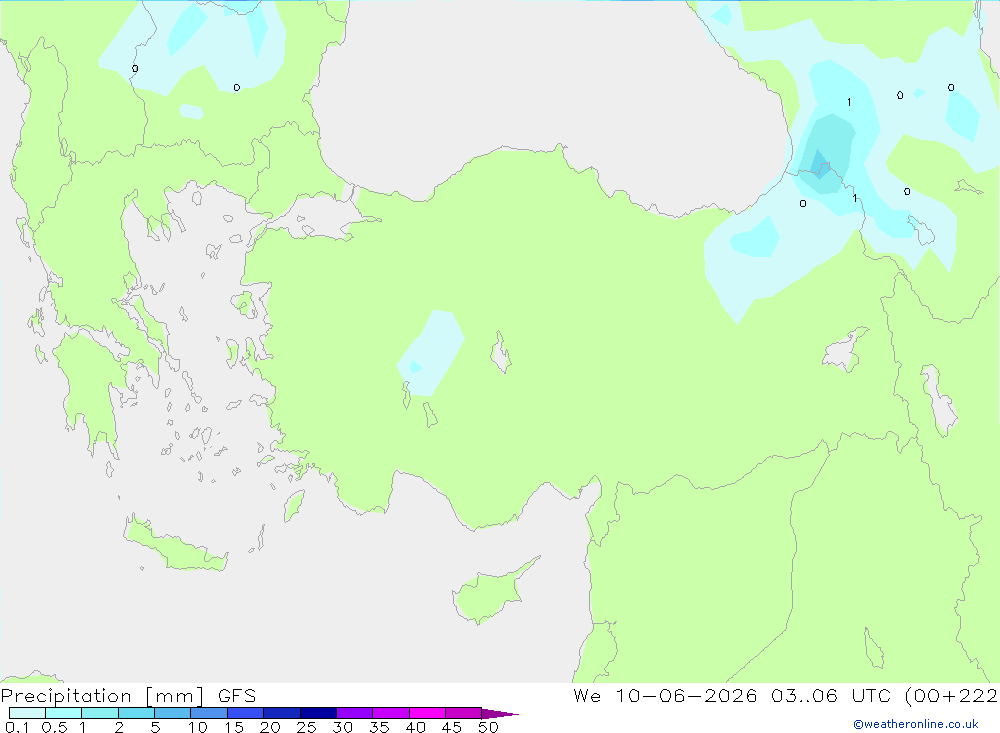Screen dimensions: 1000x733
Task: Click the 'We 10-06-2026' date text
Action: click(665, 696)
